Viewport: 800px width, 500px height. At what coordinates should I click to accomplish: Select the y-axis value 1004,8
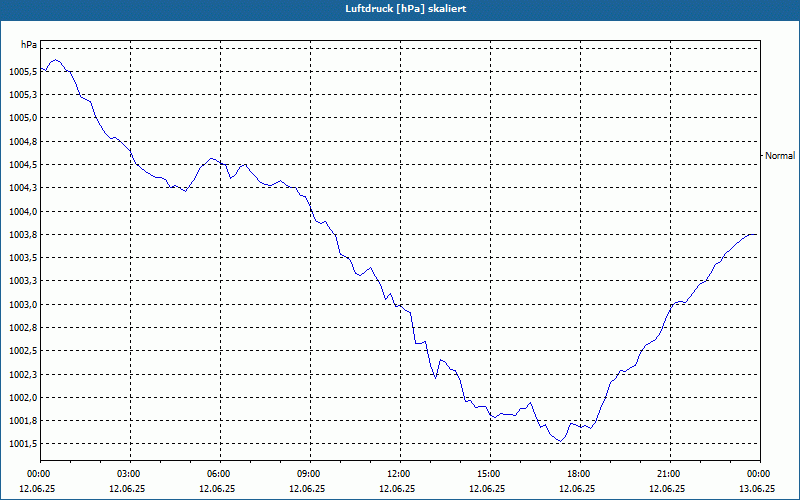23,142
